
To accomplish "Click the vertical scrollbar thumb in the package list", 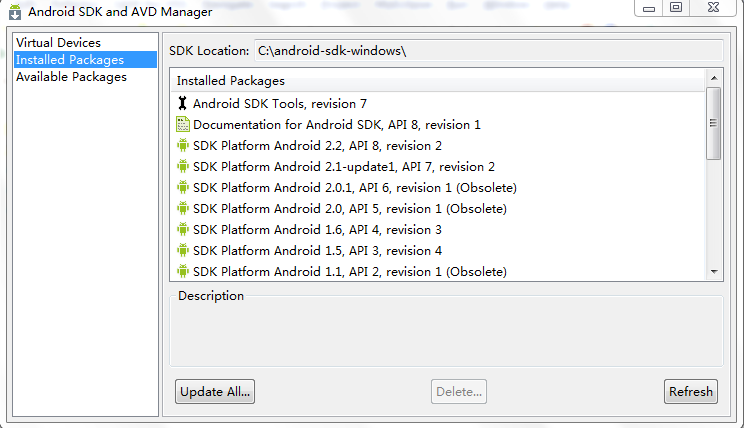I will pos(713,123).
